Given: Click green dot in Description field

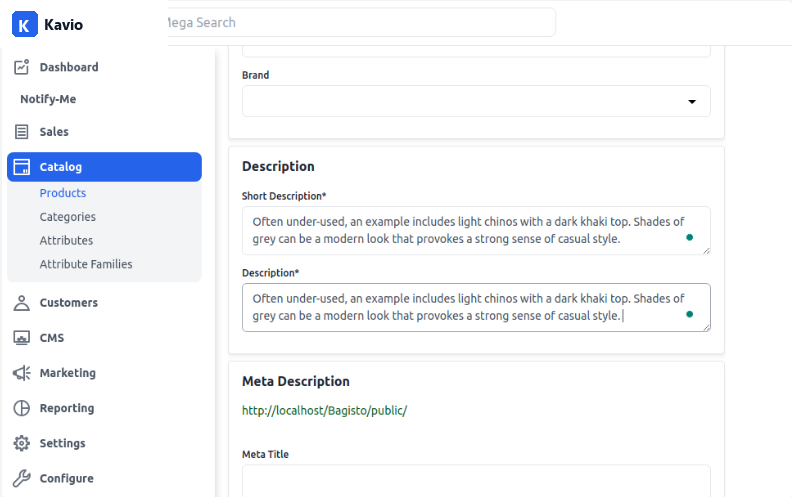Looking at the screenshot, I should pos(689,314).
